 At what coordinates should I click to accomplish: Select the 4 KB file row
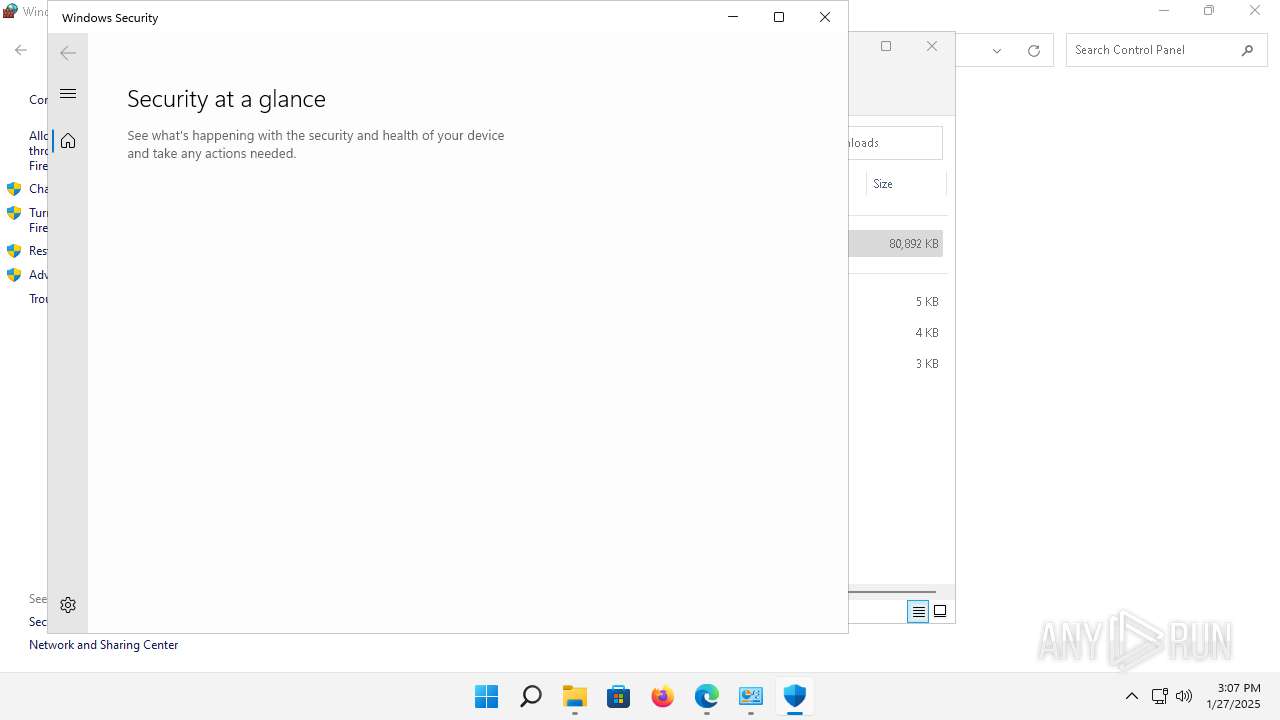[x=896, y=333]
